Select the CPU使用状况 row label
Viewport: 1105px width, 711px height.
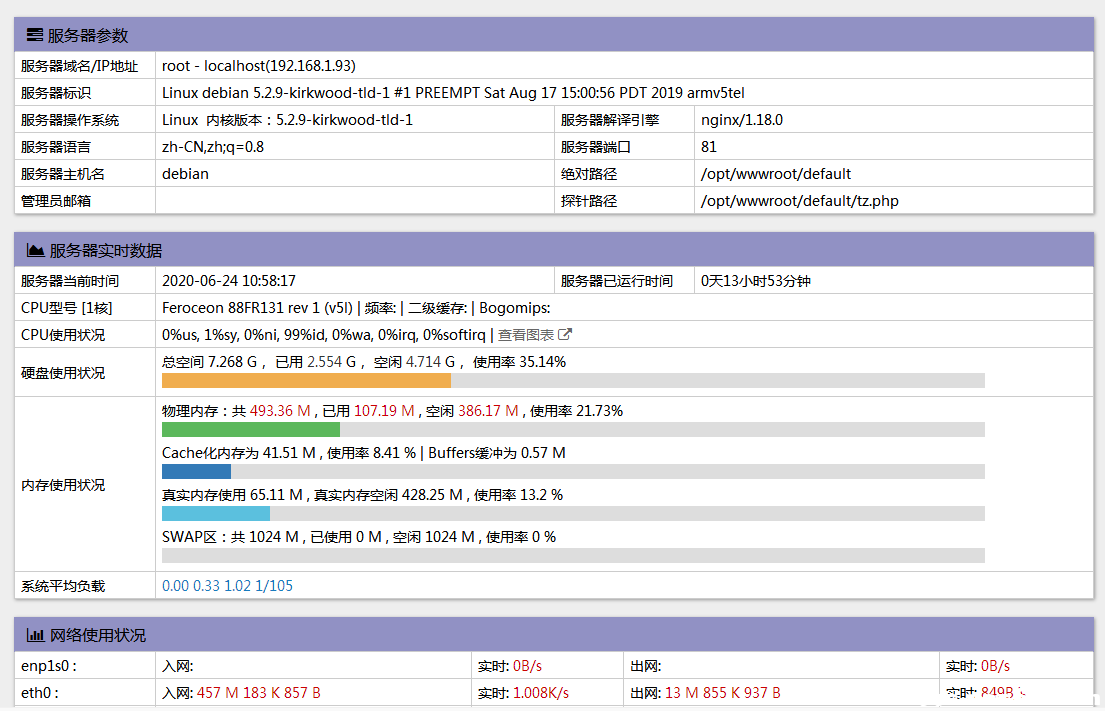(x=60, y=334)
